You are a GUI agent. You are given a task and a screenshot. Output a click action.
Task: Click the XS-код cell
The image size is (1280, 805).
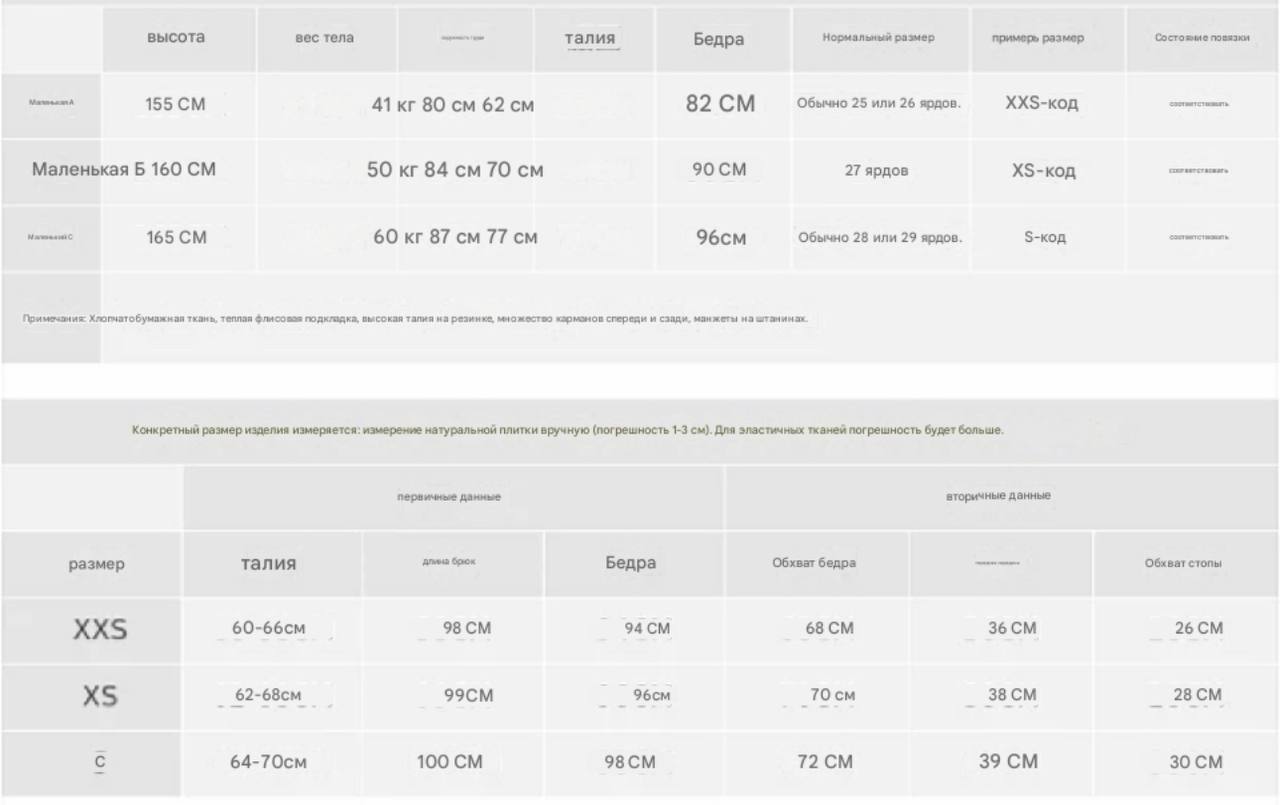(1044, 171)
